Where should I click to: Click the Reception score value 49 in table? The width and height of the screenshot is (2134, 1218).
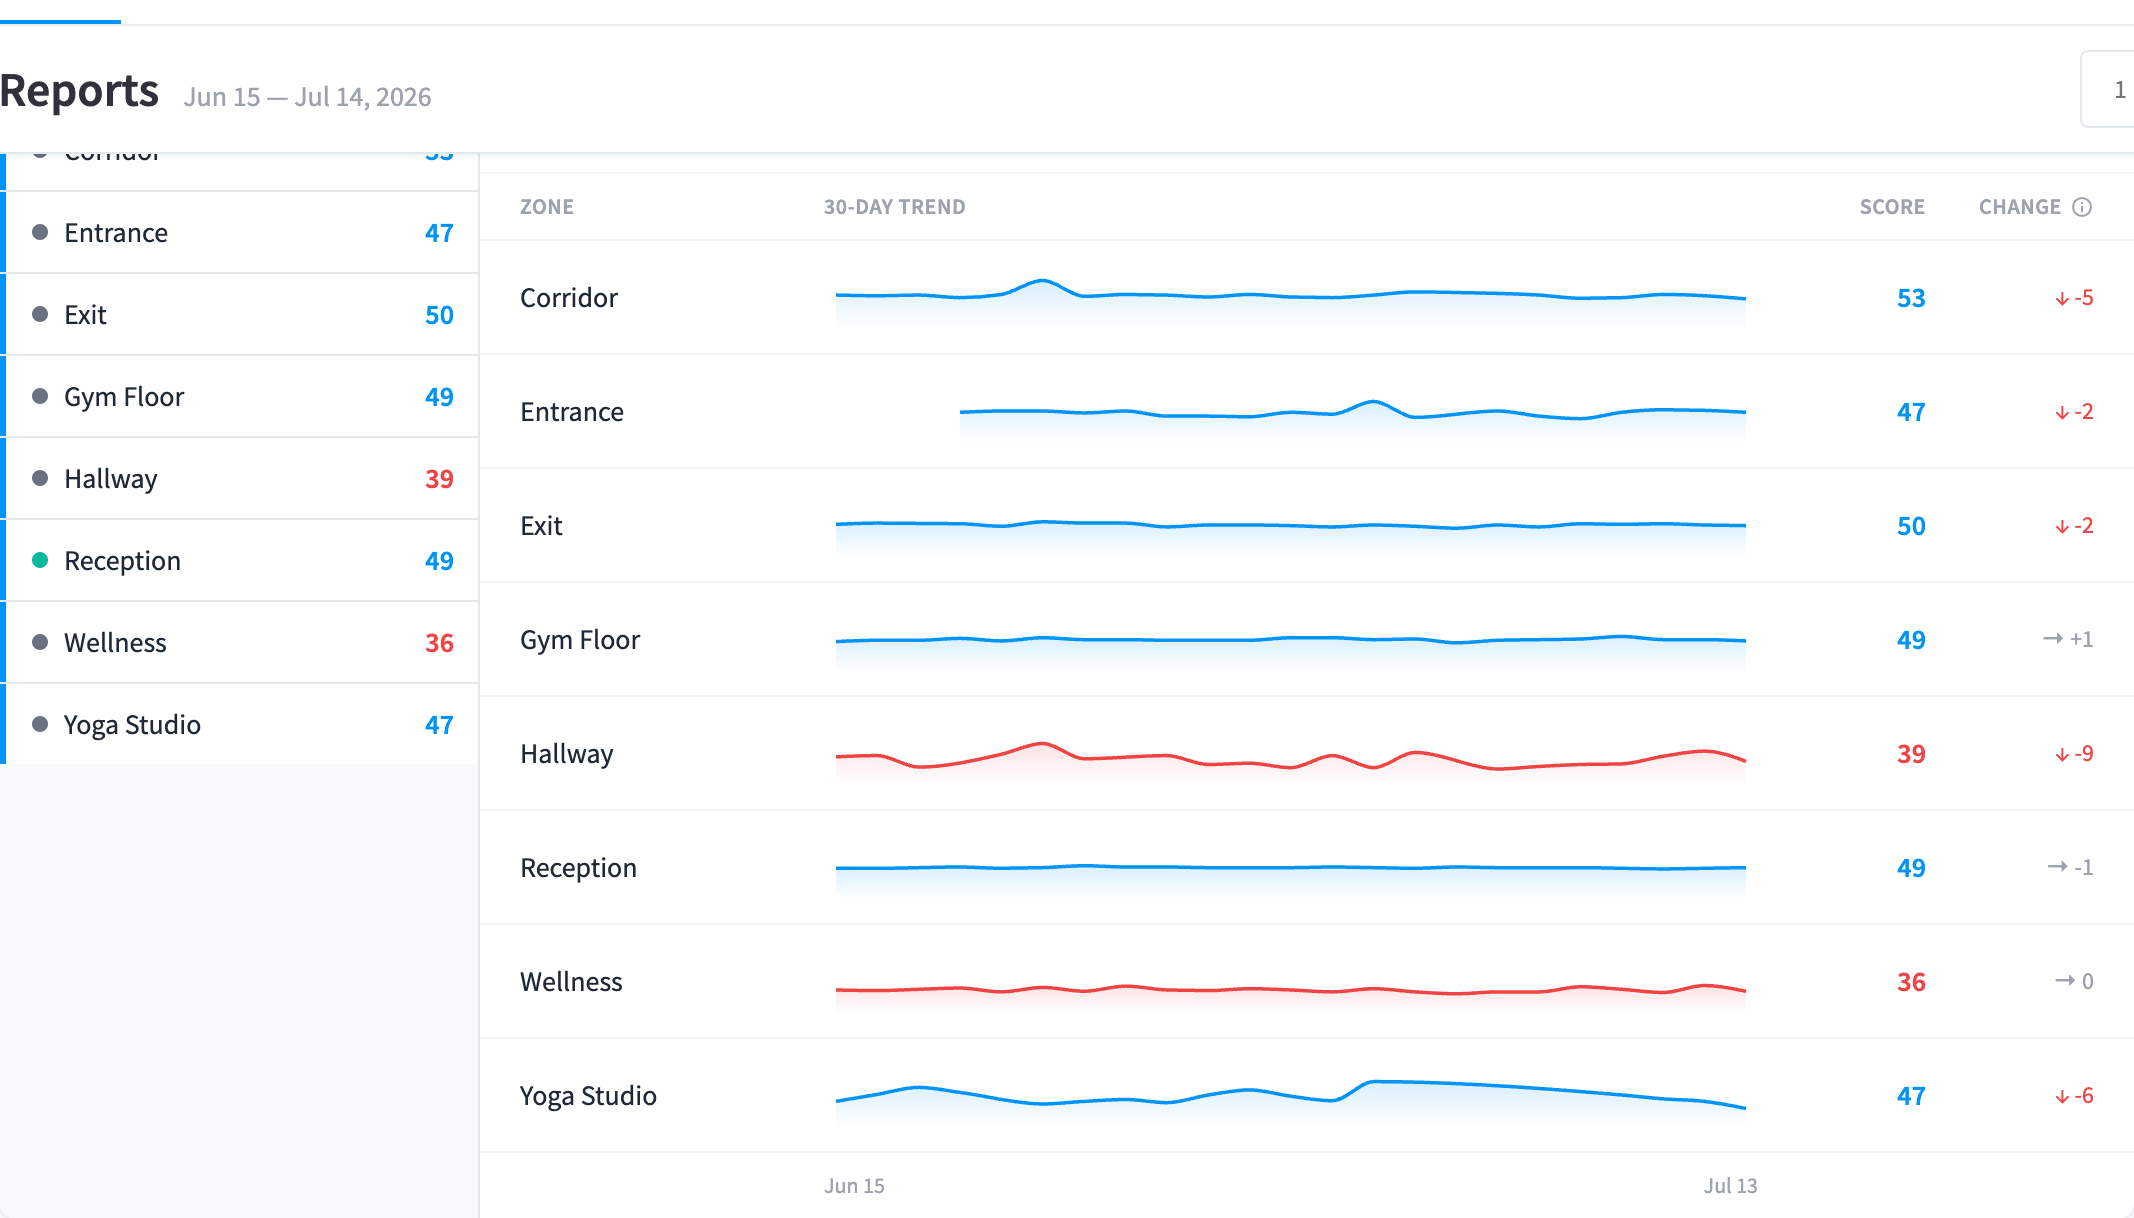click(x=1911, y=868)
